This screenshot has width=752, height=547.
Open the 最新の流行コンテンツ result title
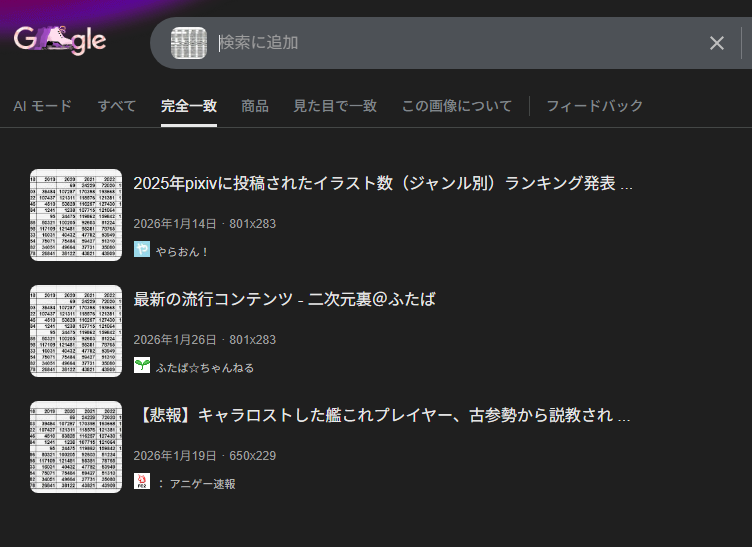coord(284,300)
